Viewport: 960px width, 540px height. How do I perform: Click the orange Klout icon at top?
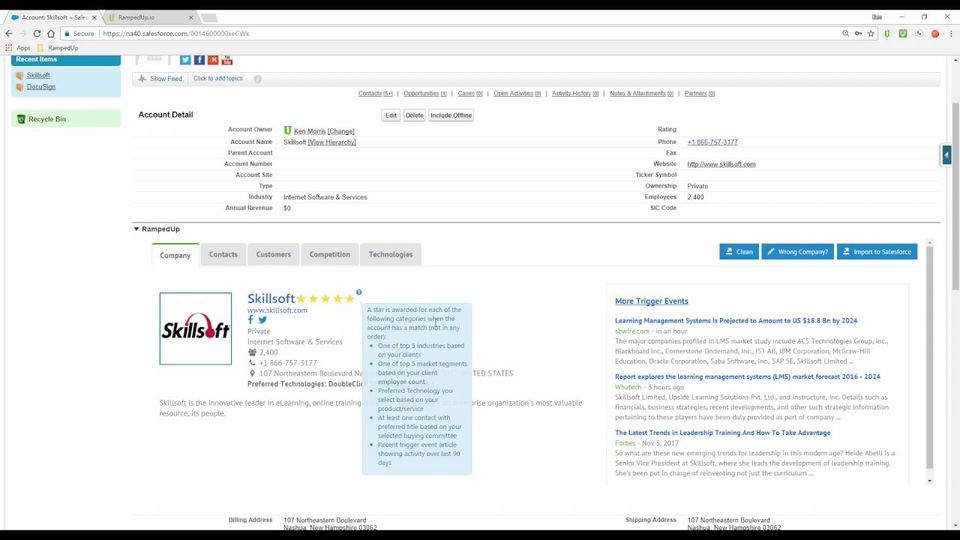coord(213,59)
